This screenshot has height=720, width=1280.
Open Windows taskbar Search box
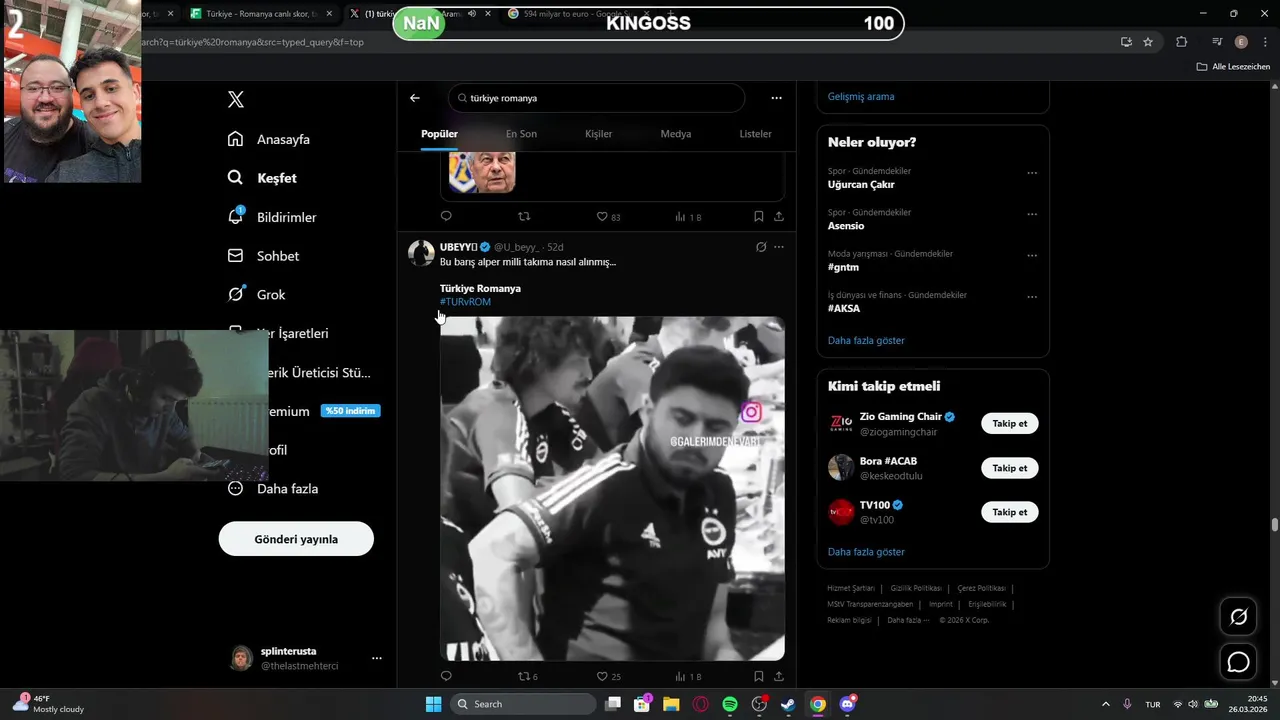pyautogui.click(x=525, y=704)
